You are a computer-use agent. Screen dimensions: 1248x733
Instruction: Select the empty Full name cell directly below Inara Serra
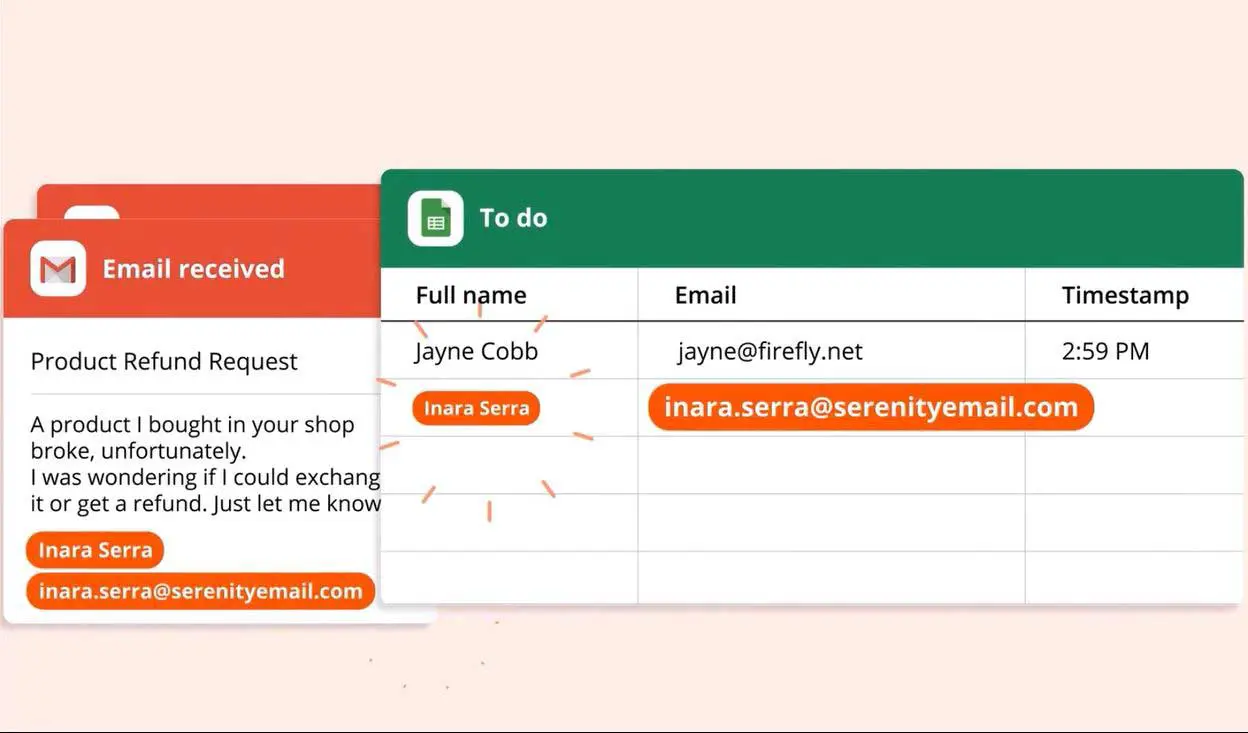pyautogui.click(x=508, y=465)
